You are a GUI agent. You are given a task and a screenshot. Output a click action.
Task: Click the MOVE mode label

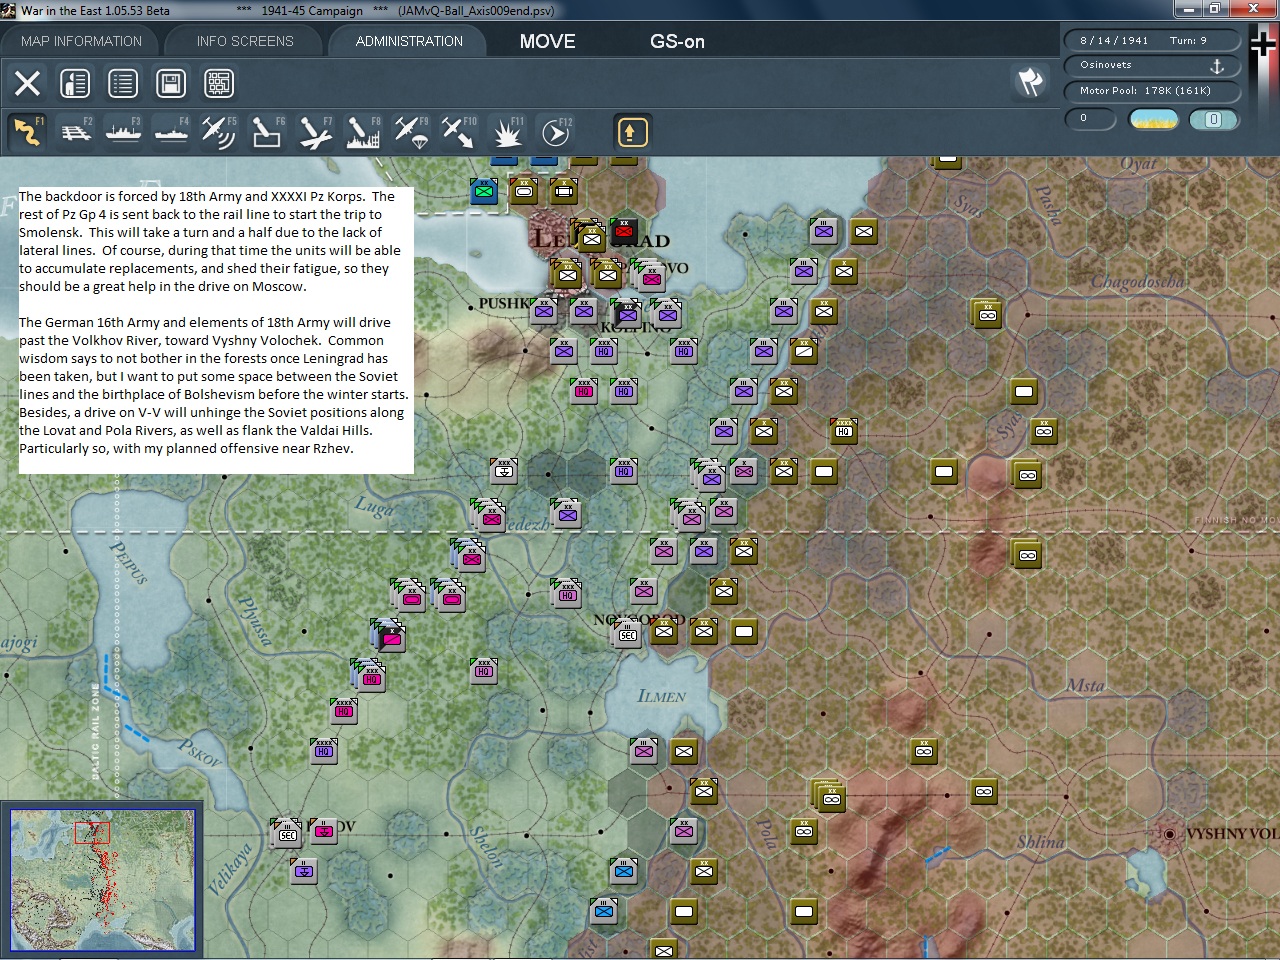(x=547, y=41)
